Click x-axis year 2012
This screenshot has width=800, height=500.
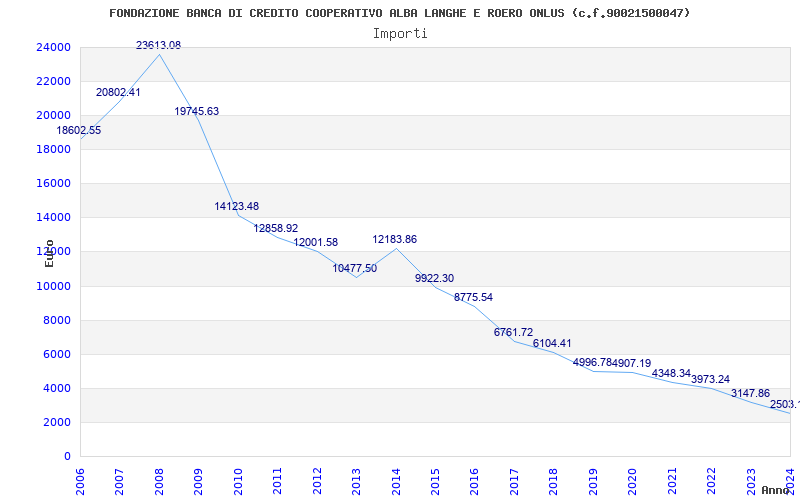click(317, 482)
